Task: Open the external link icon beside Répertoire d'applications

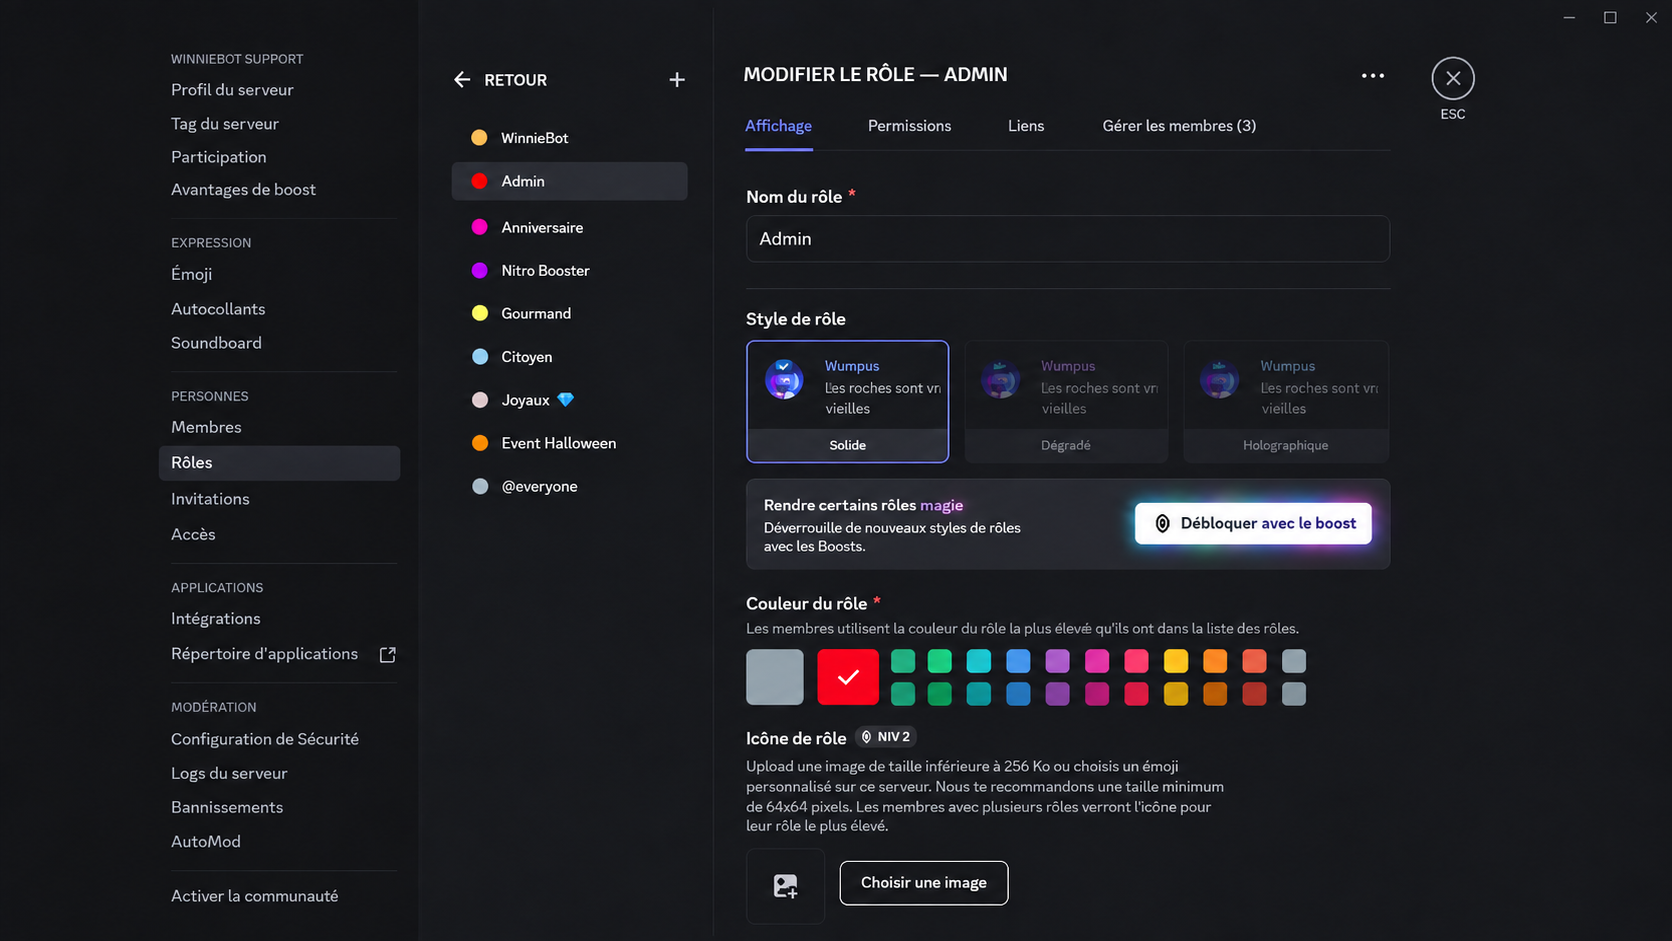Action: (x=388, y=655)
